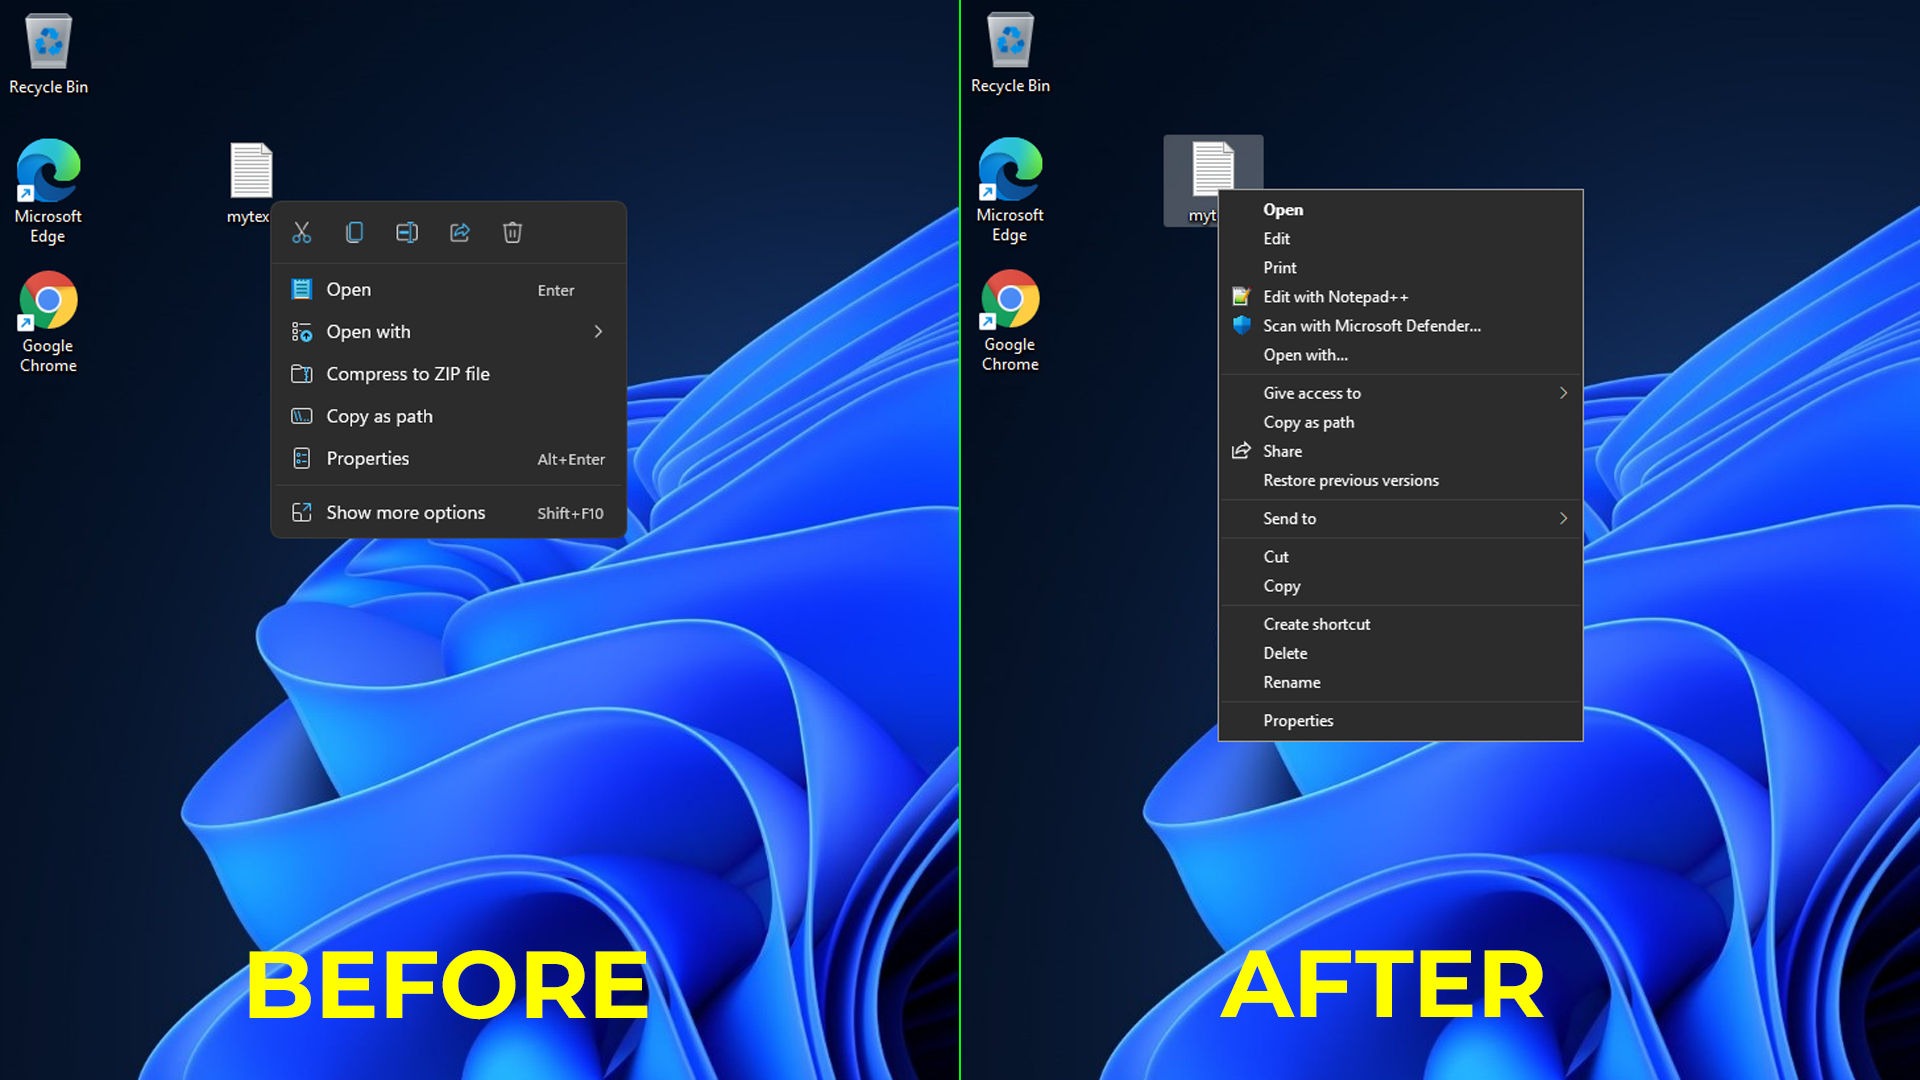1920x1080 pixels.
Task: Select Properties in the AFTER context menu
Action: click(1298, 720)
